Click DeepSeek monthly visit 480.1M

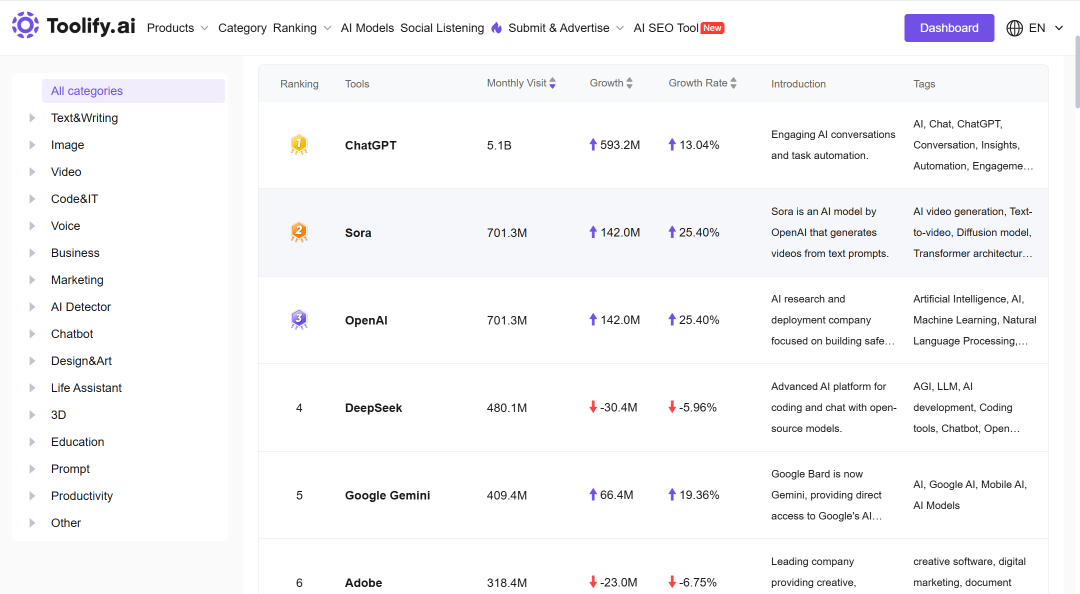507,408
